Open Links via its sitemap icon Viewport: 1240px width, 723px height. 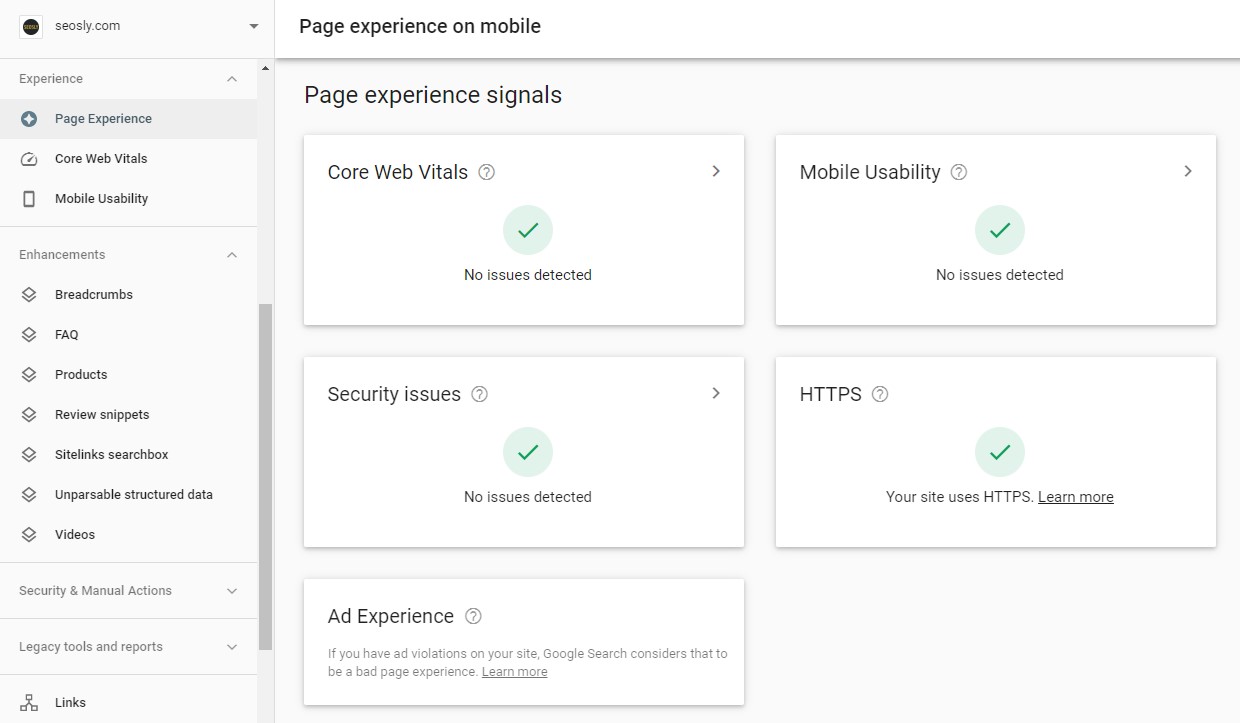pyautogui.click(x=30, y=702)
